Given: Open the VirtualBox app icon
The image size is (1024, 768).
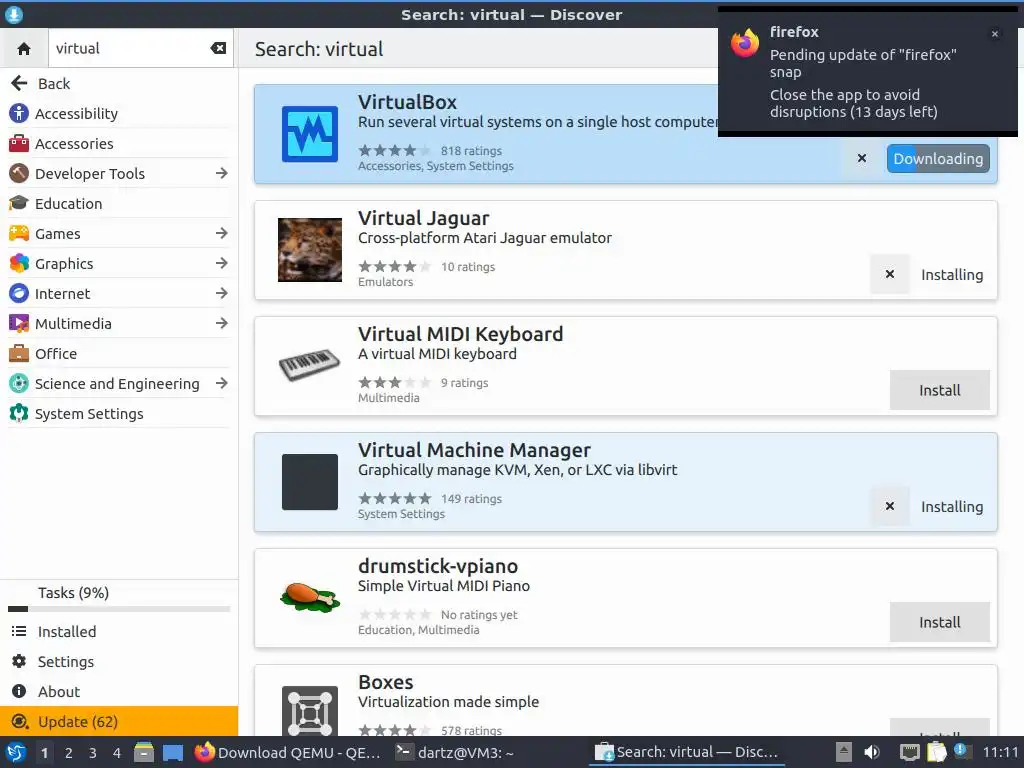Looking at the screenshot, I should 310,134.
